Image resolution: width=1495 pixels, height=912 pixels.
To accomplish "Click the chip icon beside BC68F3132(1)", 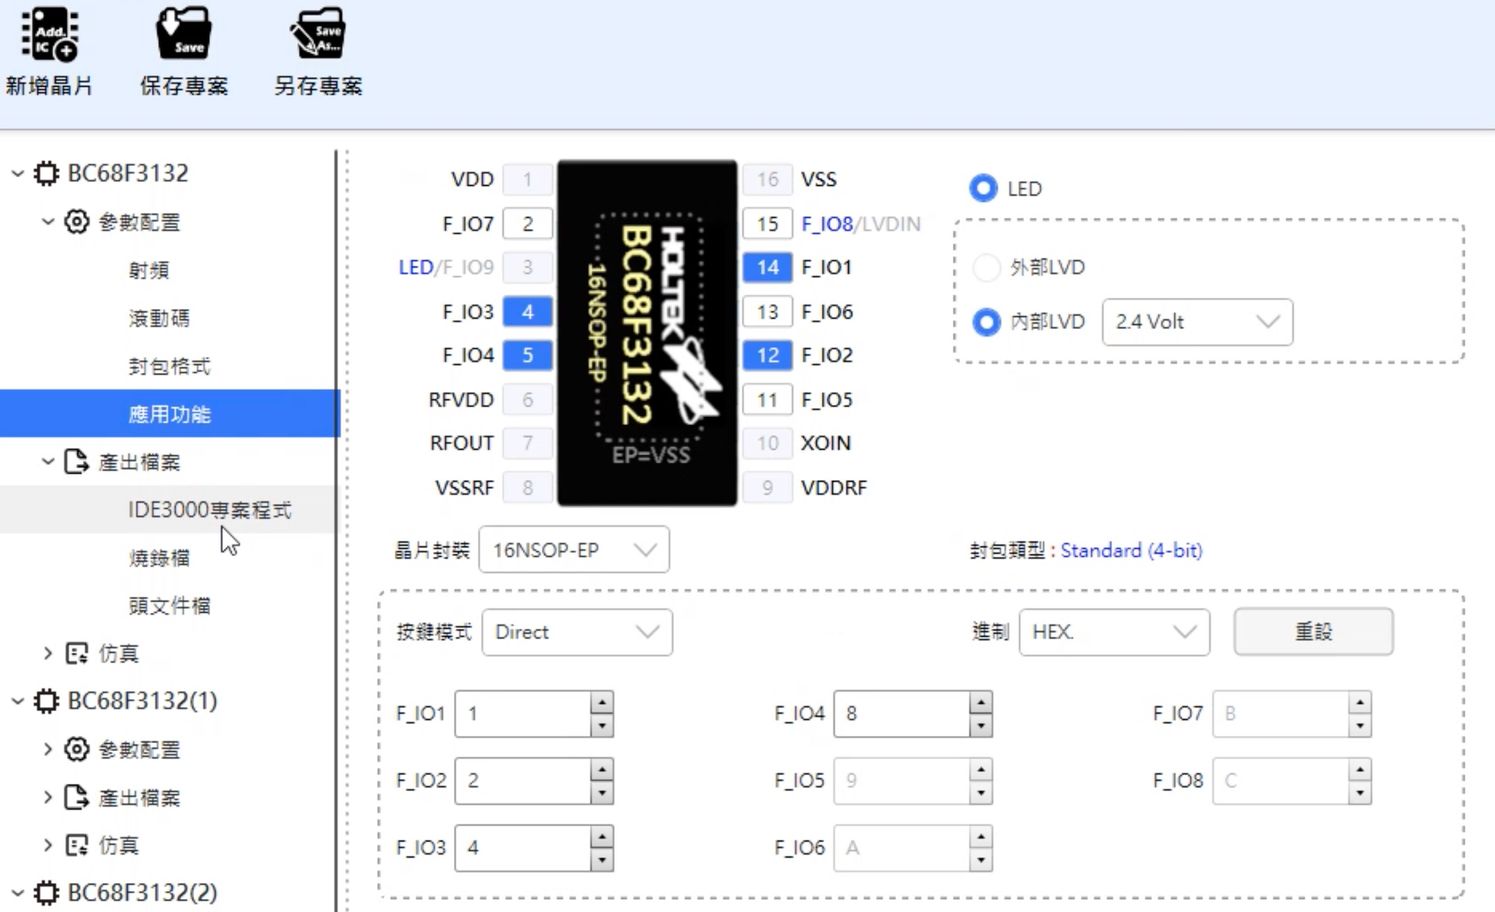I will coord(46,701).
